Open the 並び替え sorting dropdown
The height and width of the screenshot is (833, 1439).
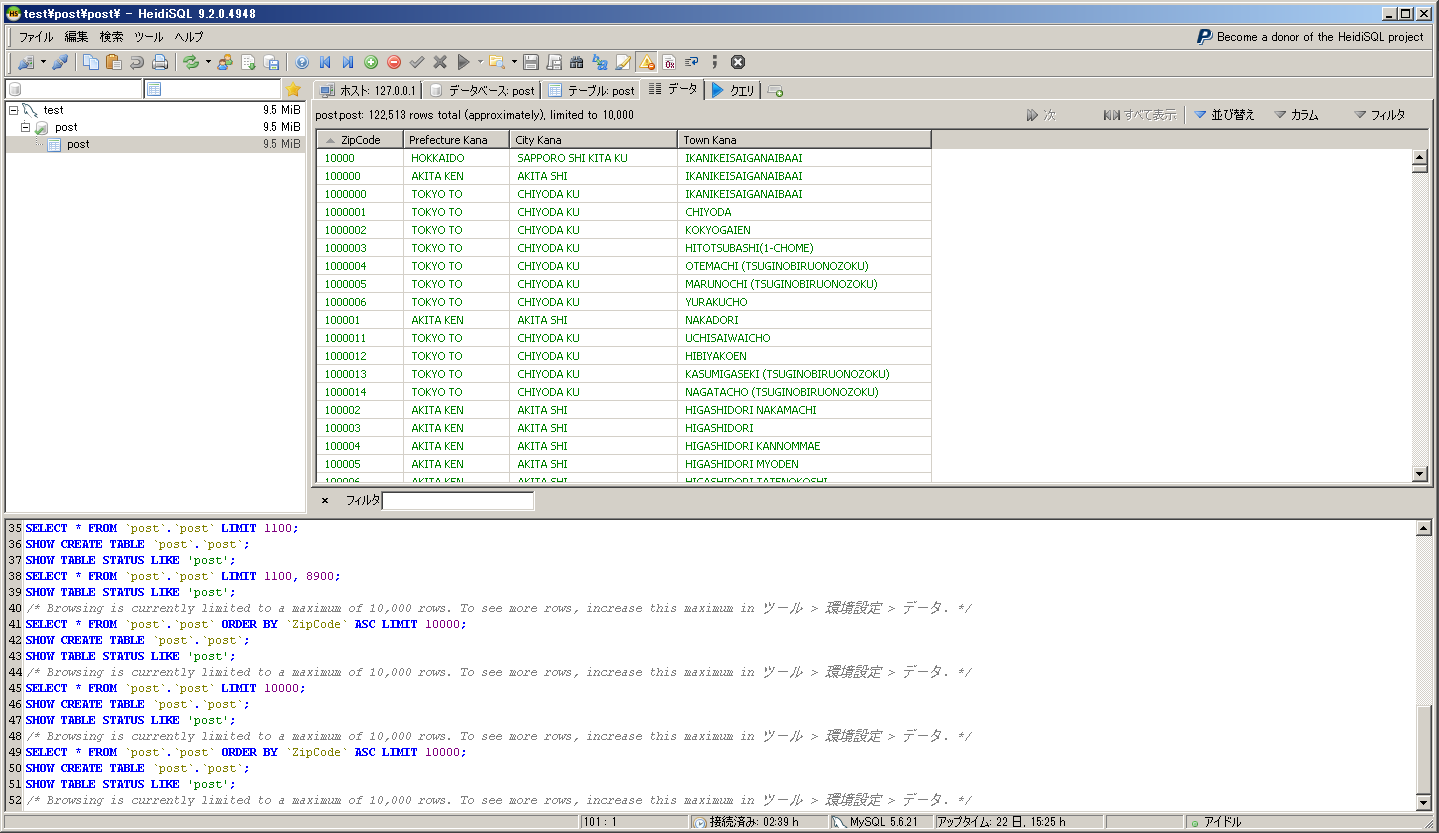tap(1224, 115)
